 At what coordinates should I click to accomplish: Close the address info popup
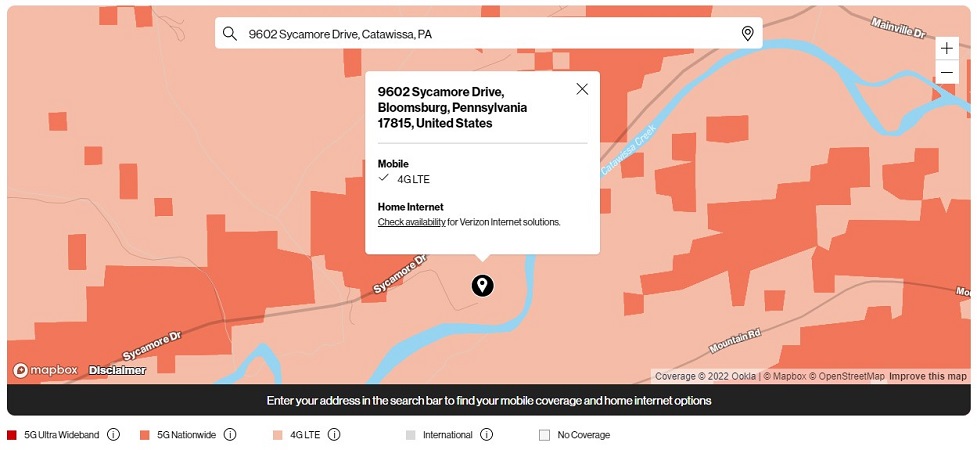coord(582,89)
